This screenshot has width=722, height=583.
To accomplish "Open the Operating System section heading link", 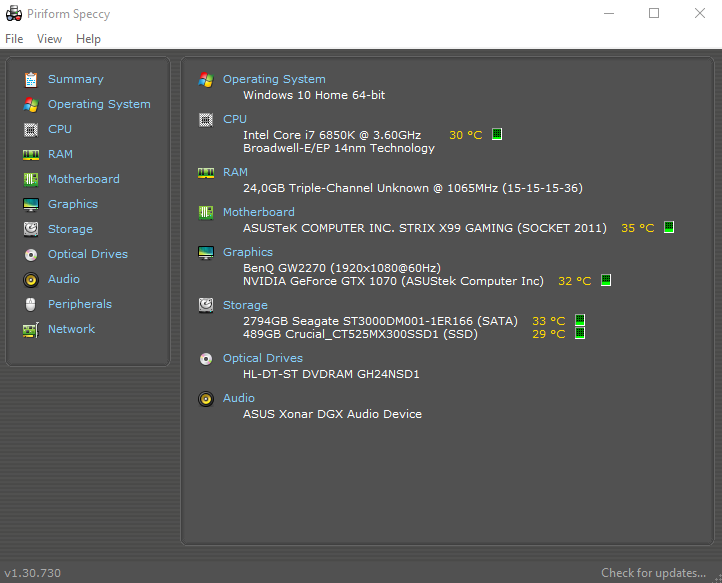I will coord(274,79).
